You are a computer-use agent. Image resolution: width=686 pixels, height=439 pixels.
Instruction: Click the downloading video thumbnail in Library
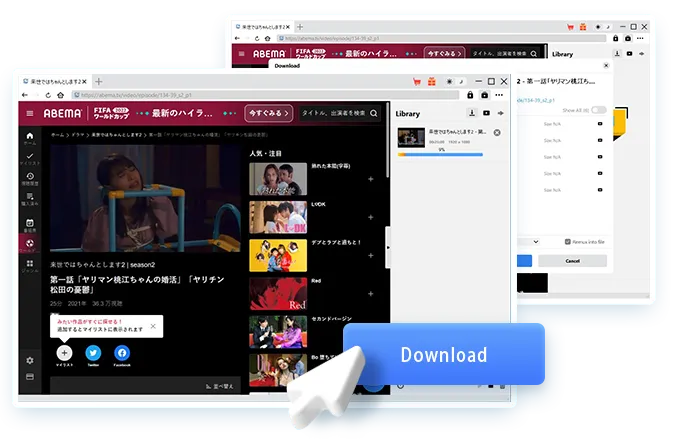coord(411,137)
